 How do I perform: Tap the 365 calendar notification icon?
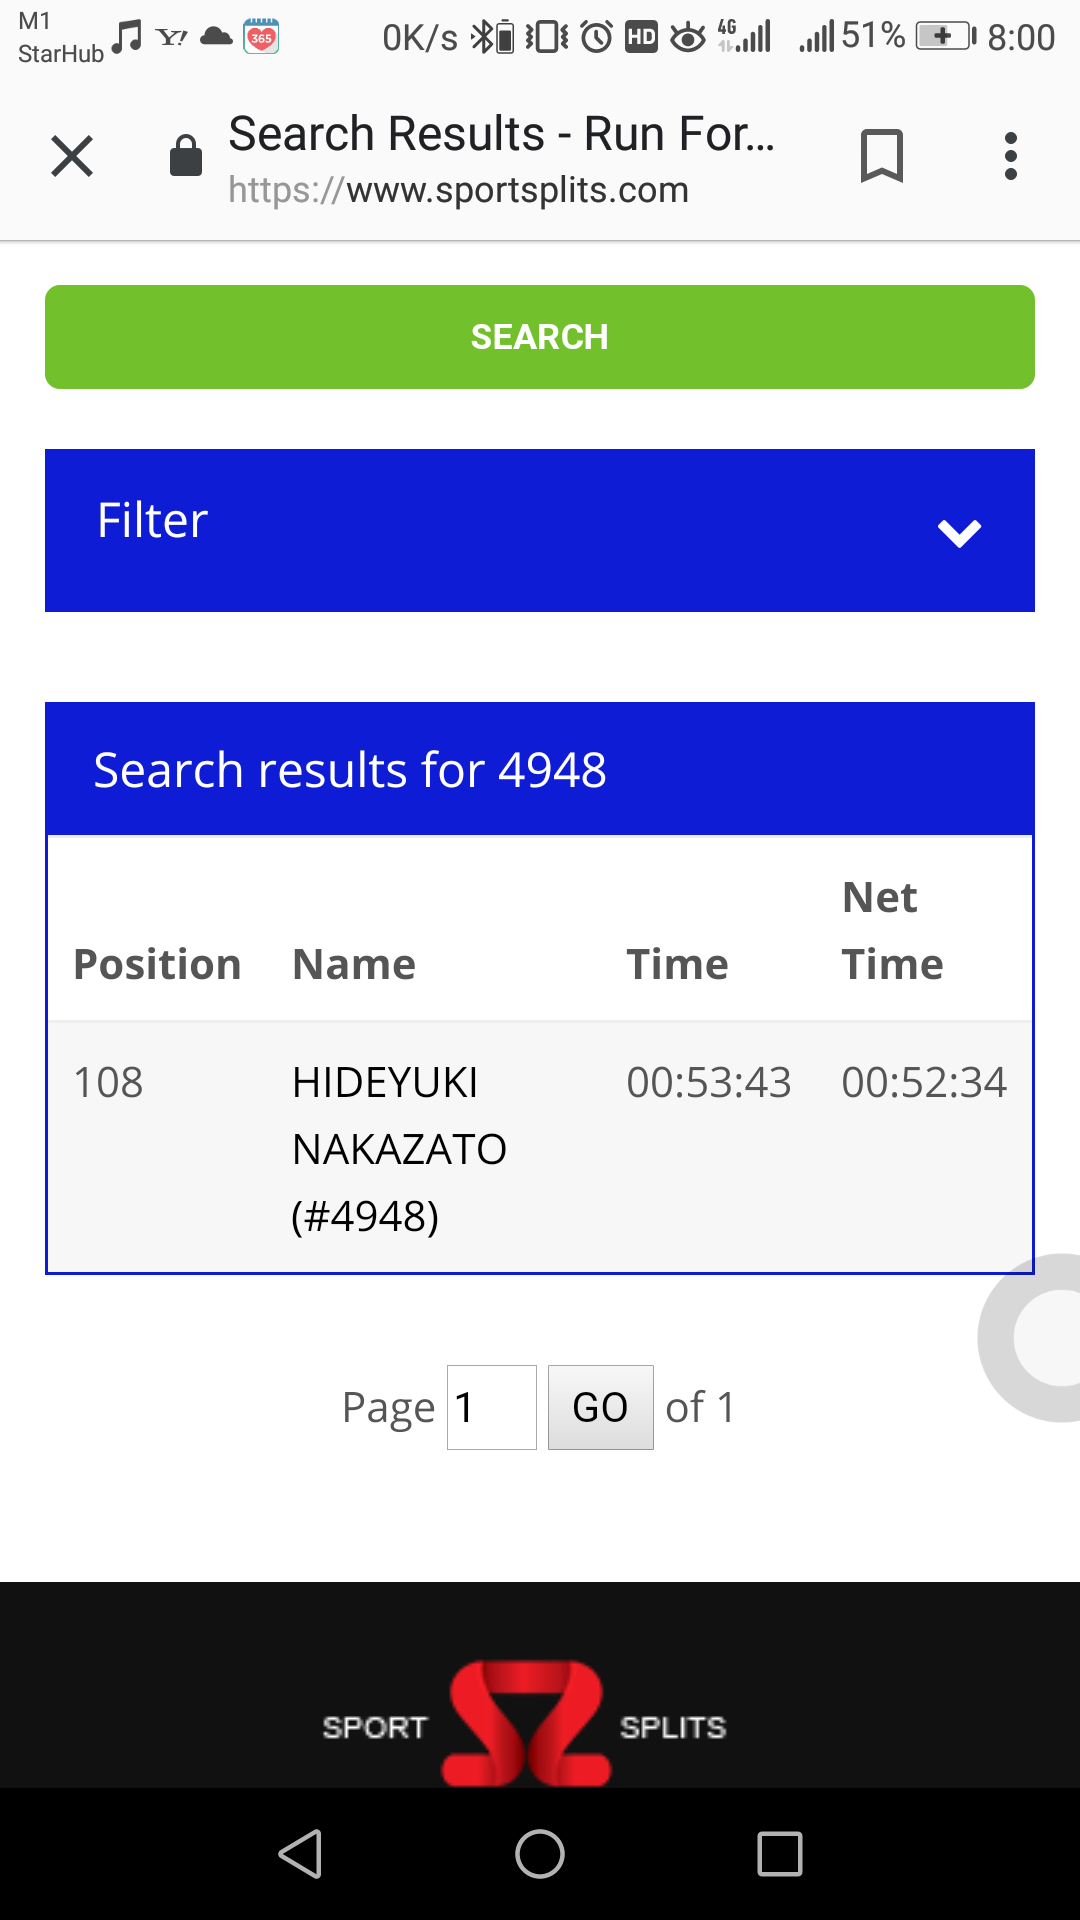tap(262, 37)
